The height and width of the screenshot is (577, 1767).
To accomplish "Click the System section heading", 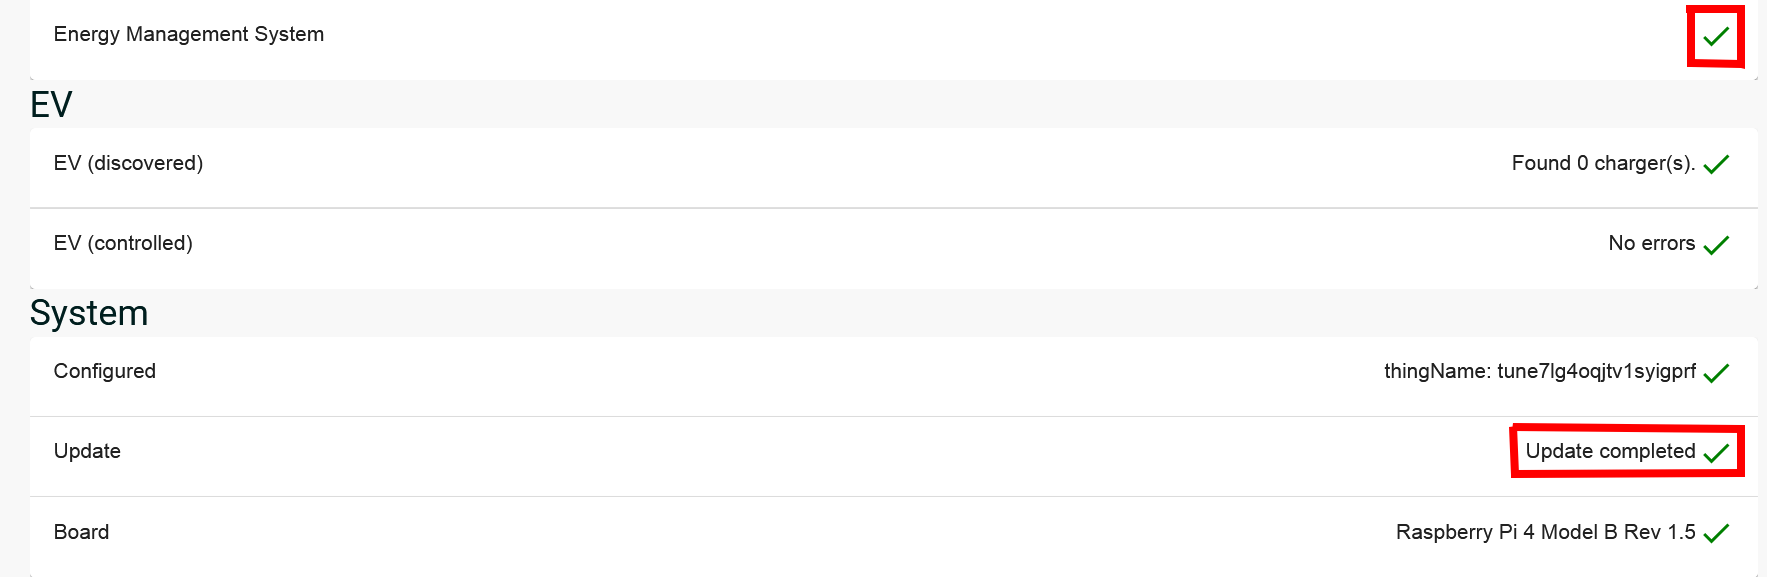I will 89,313.
